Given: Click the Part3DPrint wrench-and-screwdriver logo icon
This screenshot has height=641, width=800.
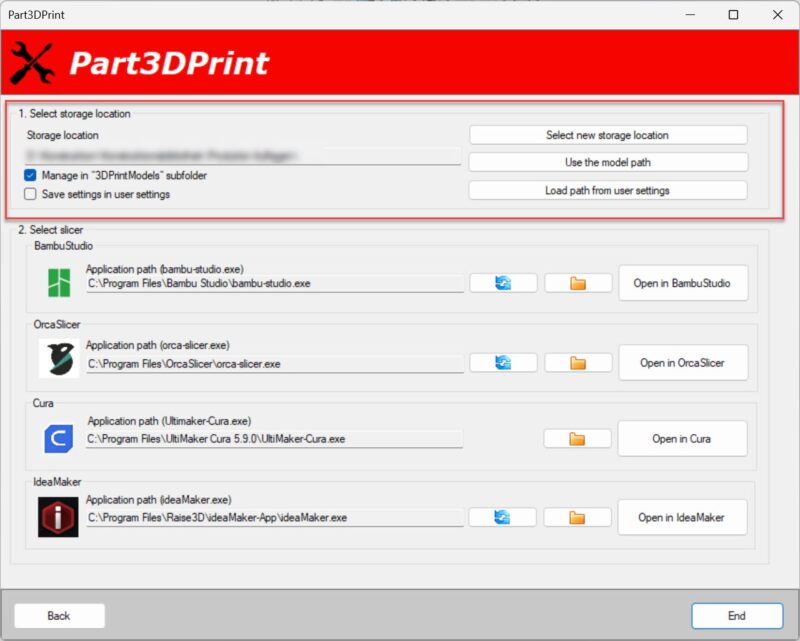Looking at the screenshot, I should tap(32, 63).
